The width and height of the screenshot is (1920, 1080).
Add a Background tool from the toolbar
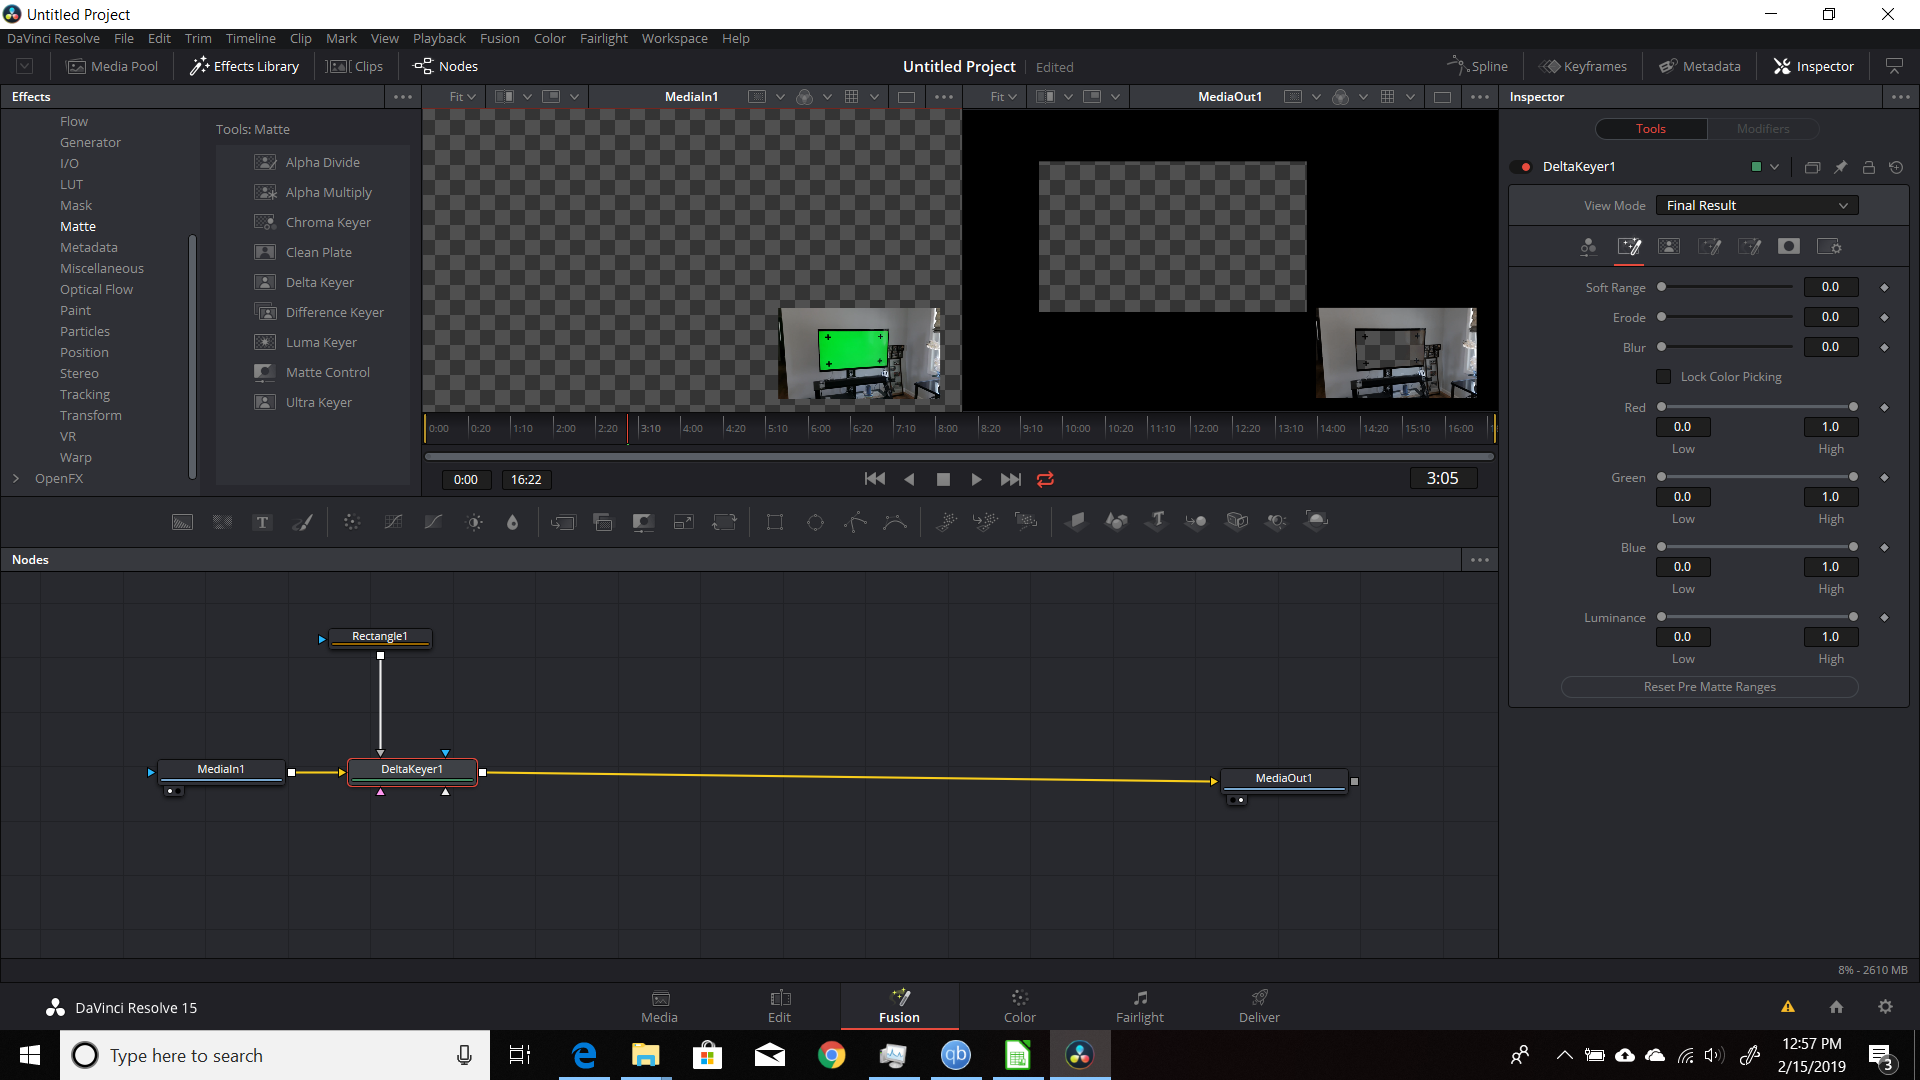coord(182,522)
